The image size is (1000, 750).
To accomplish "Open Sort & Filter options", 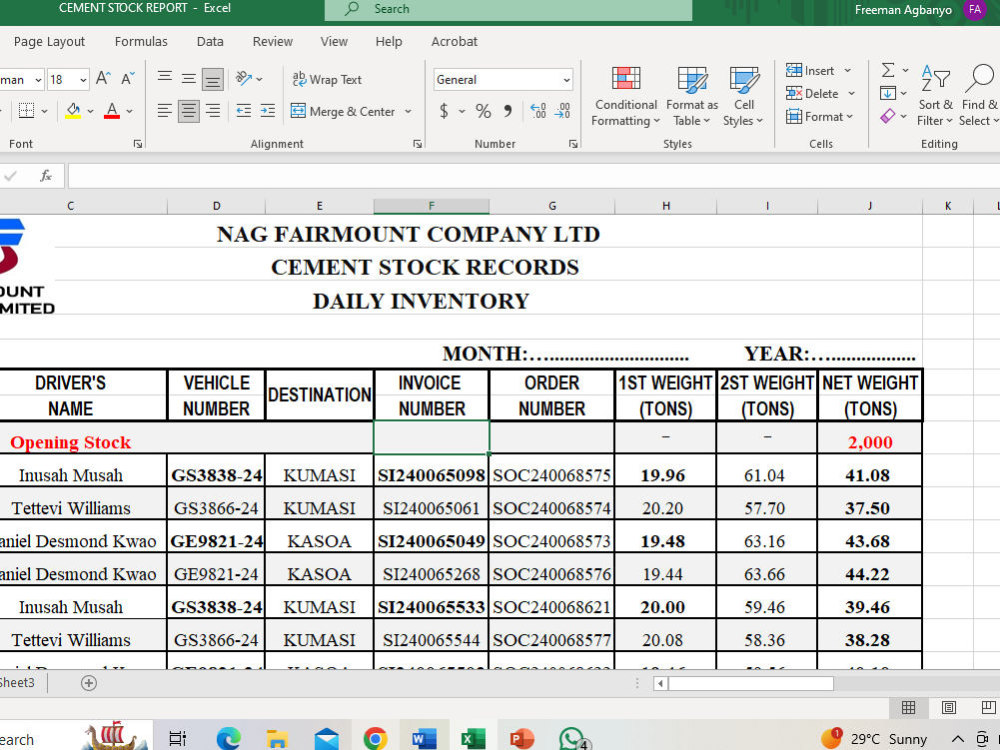I will pos(935,96).
